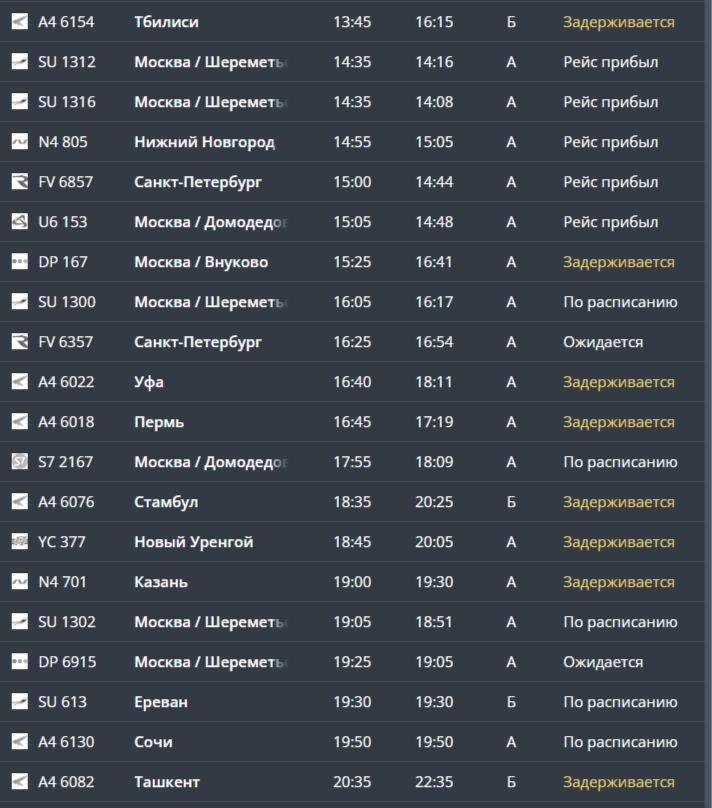Screen dimensions: 712x808
Task: Click the airline logo beside flight A4 6154
Action: [x=20, y=22]
